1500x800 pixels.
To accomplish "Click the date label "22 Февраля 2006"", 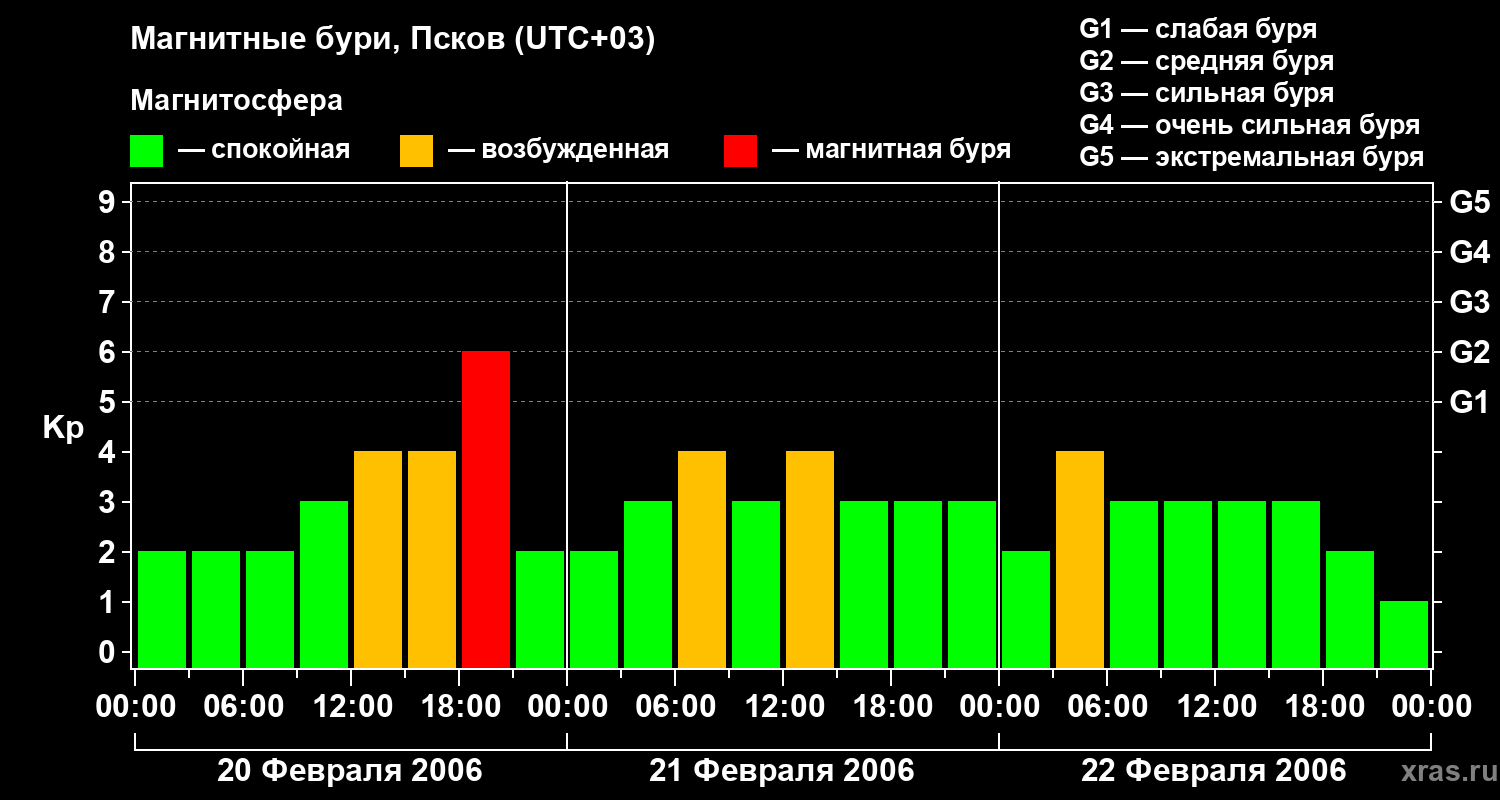I will (x=1214, y=771).
